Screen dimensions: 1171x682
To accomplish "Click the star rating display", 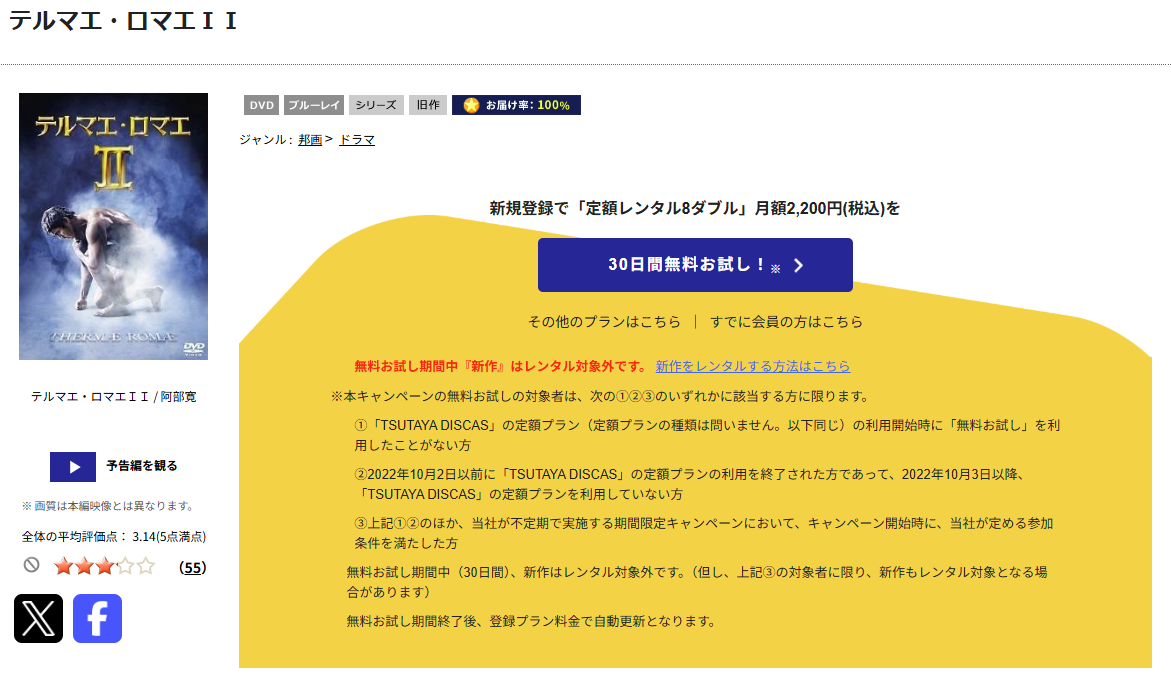I will 105,567.
